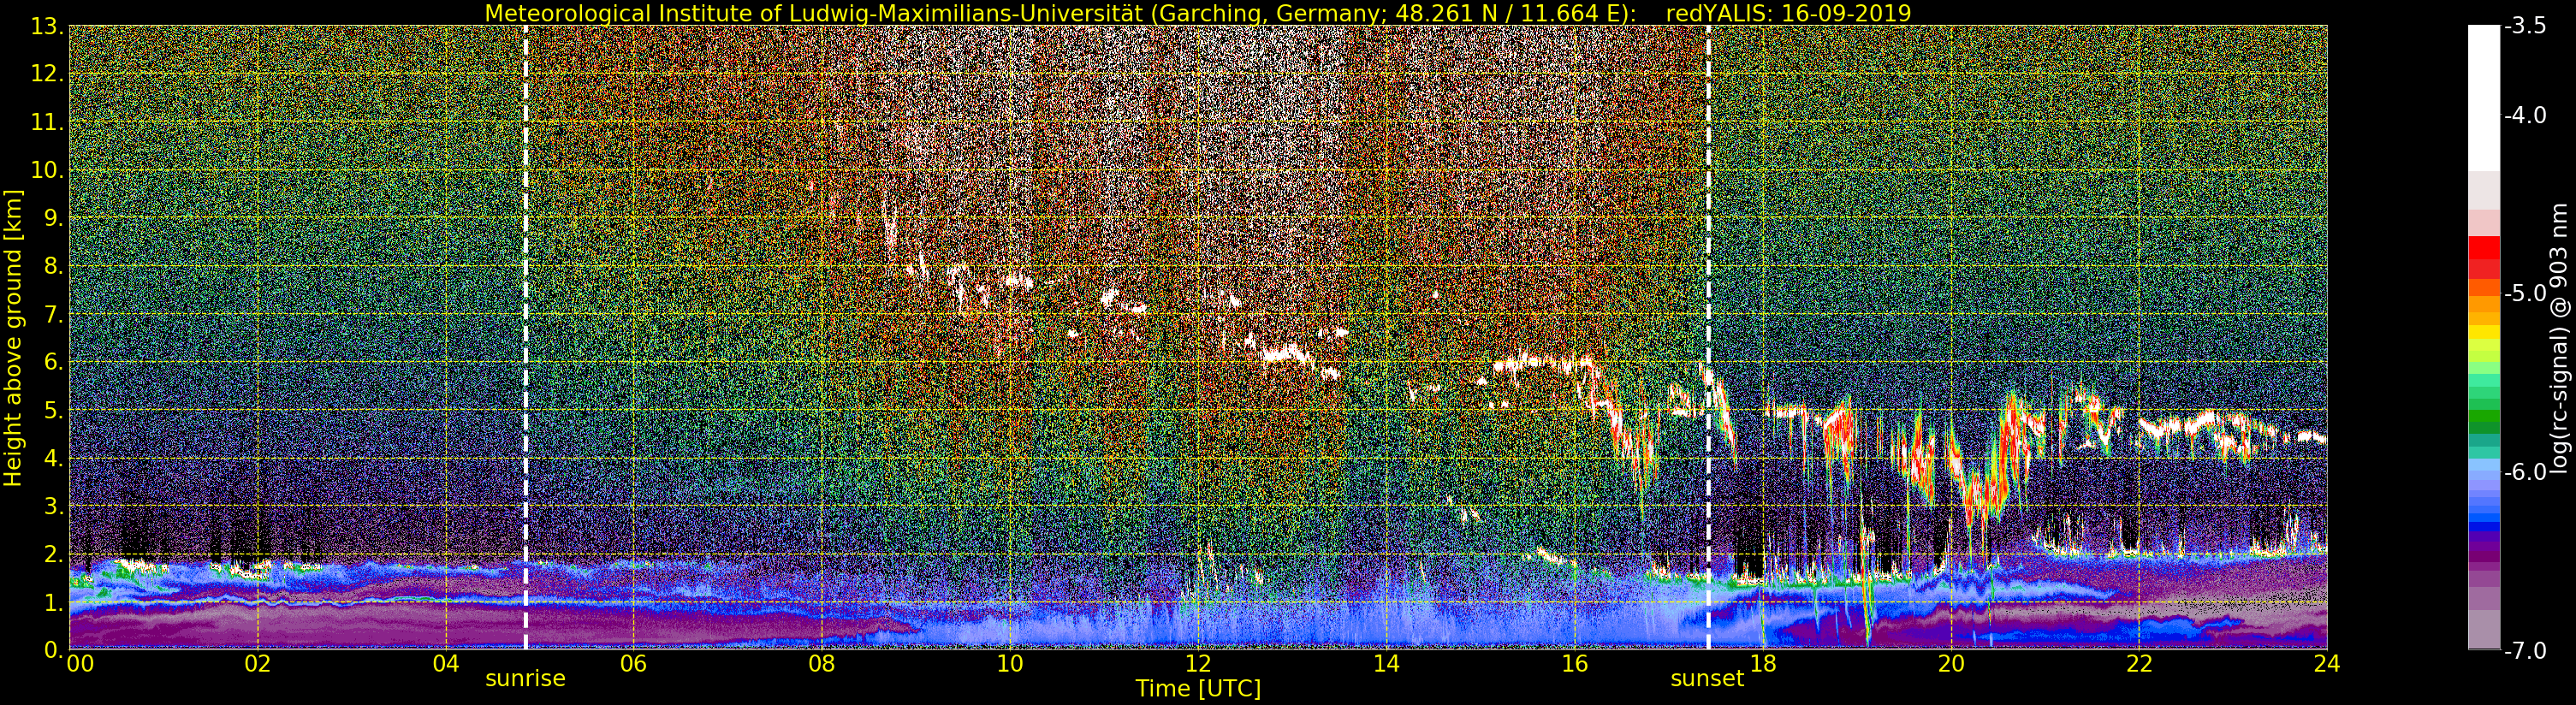2576x705 pixels.
Task: Click the '06' time tick label
Action: 633,664
